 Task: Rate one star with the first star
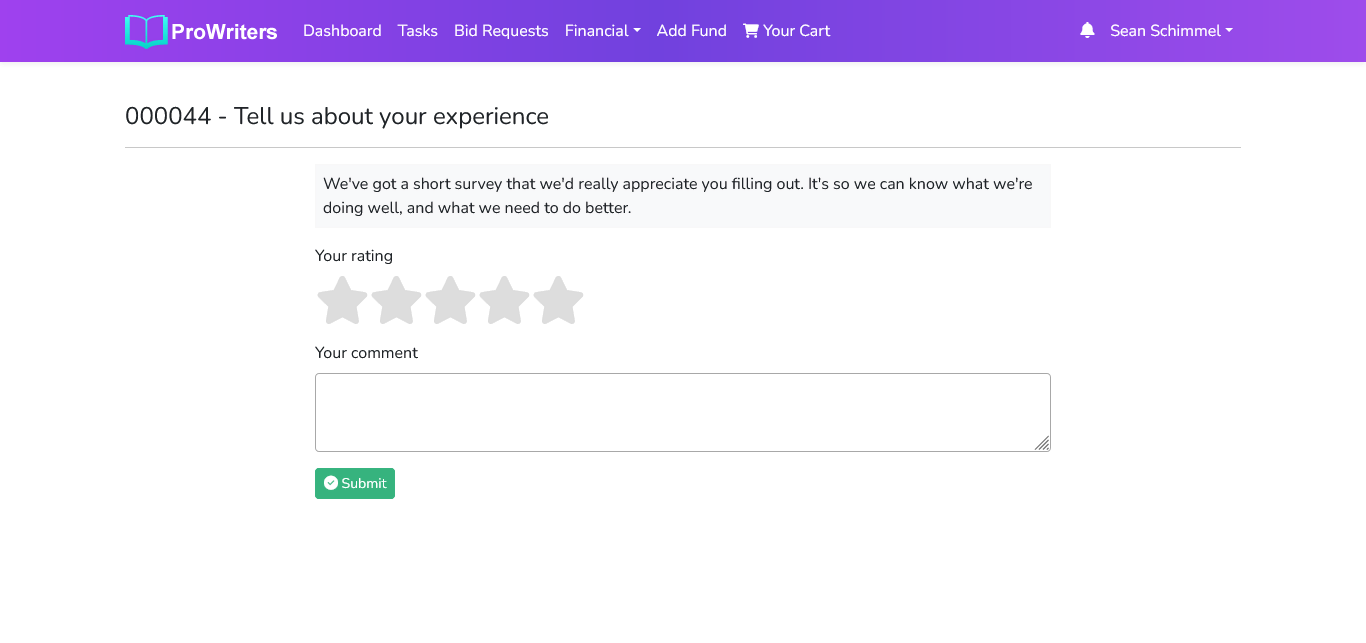[342, 301]
